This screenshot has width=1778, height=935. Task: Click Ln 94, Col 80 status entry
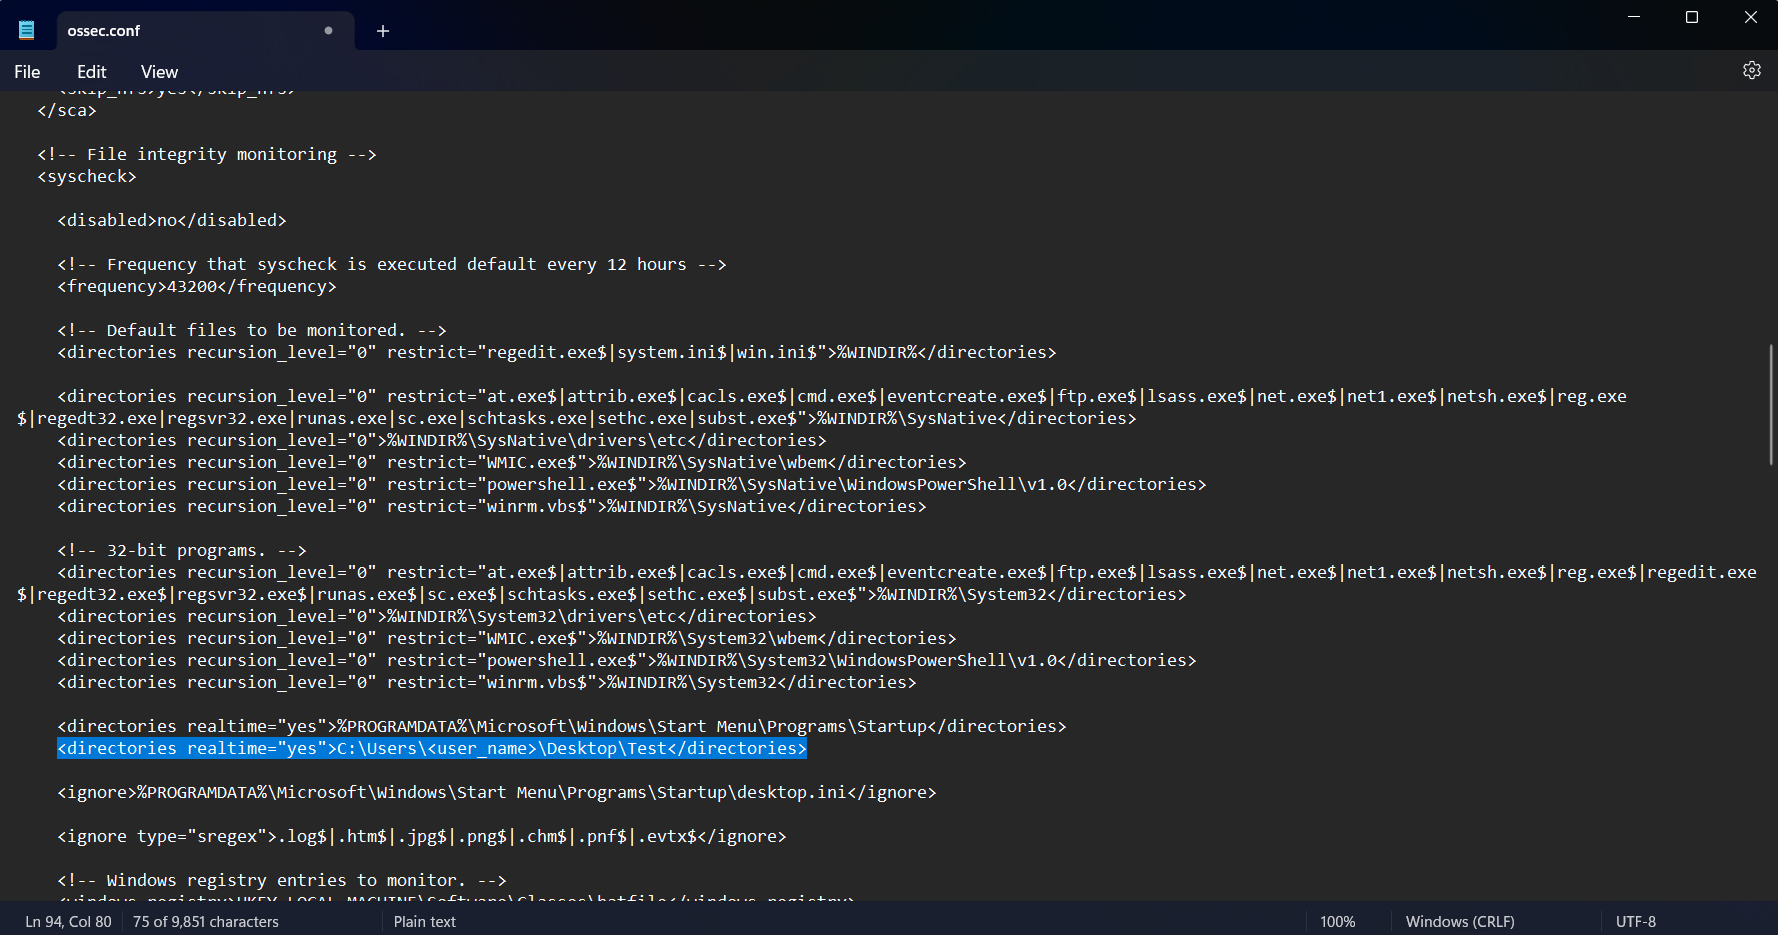pos(69,922)
